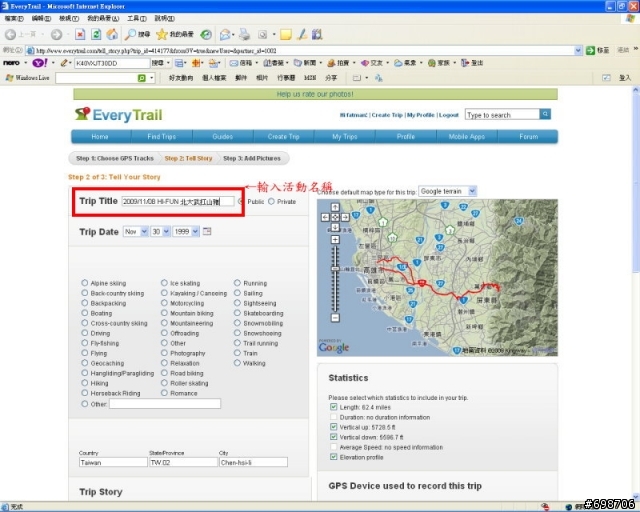Screen dimensions: 640x512
Task: Open Favorites star icon
Action: pos(162,35)
